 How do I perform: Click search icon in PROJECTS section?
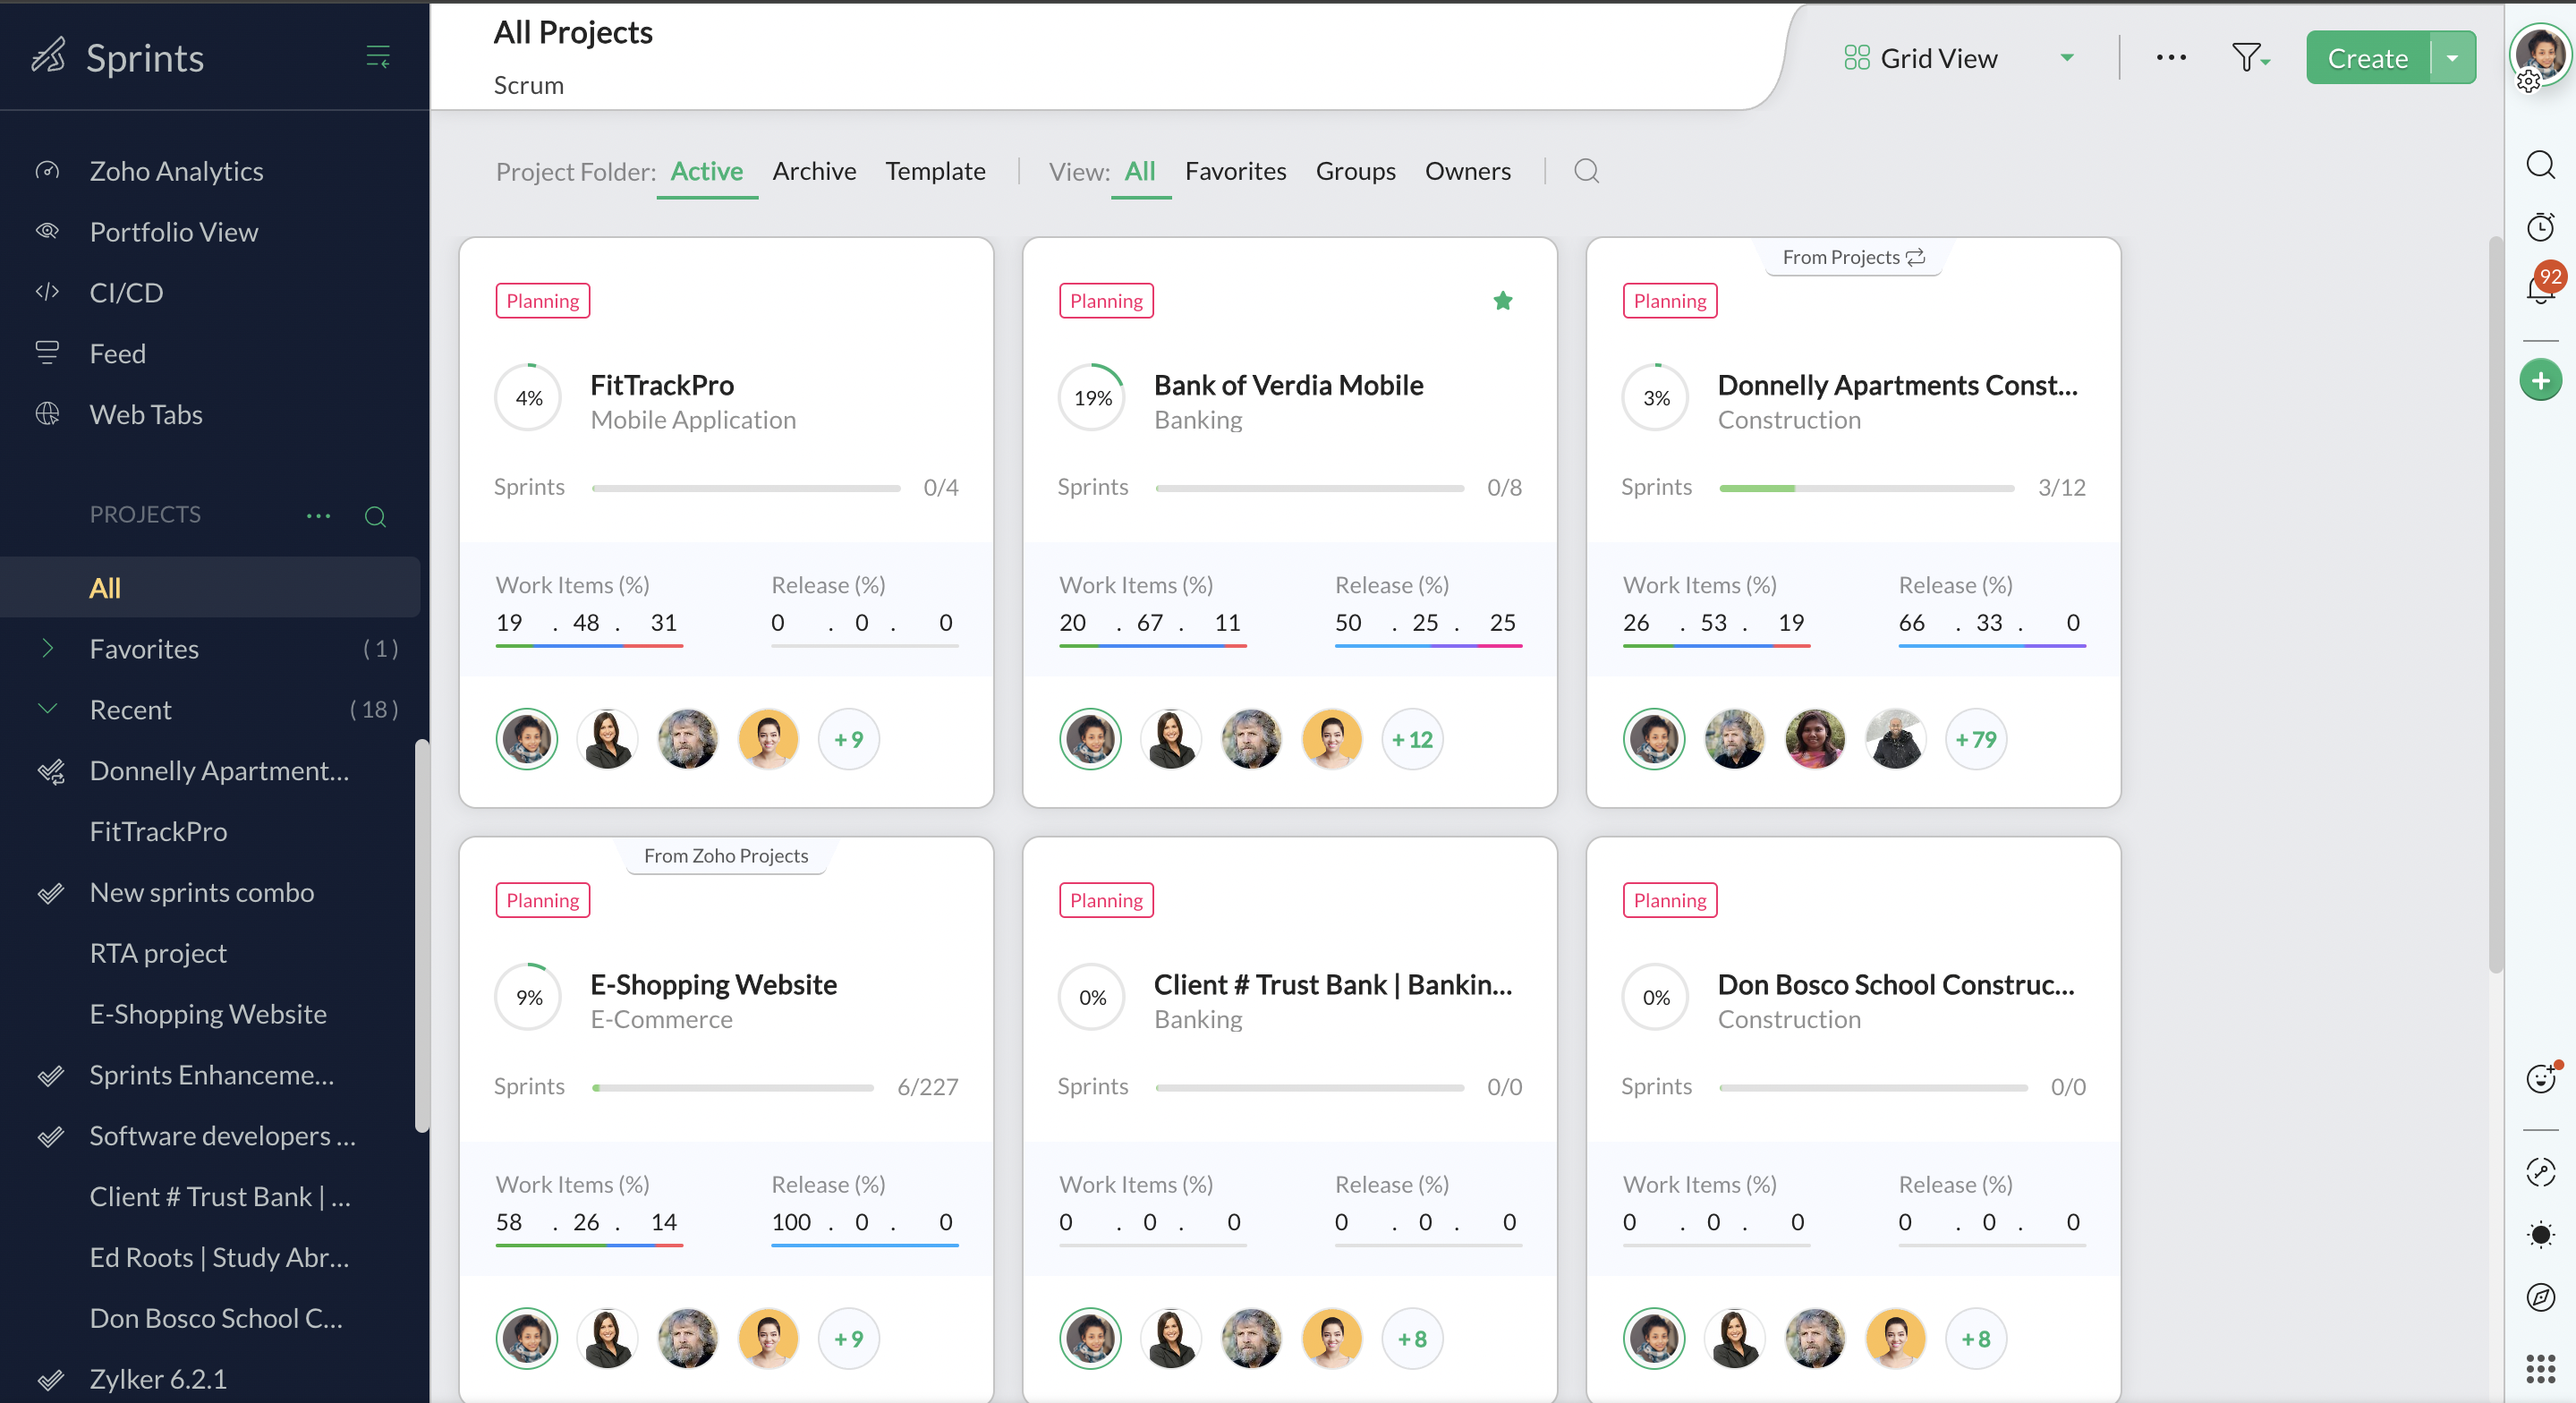pyautogui.click(x=375, y=516)
